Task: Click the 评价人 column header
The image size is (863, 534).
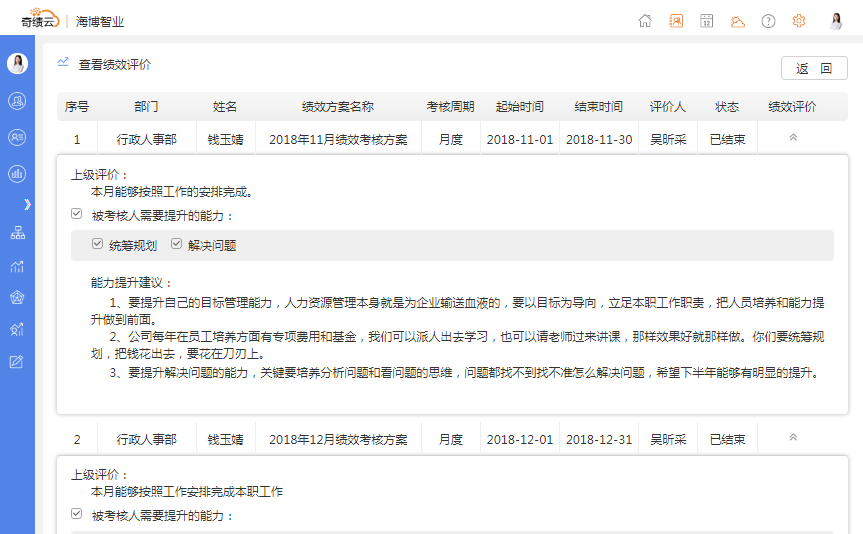Action: point(668,106)
